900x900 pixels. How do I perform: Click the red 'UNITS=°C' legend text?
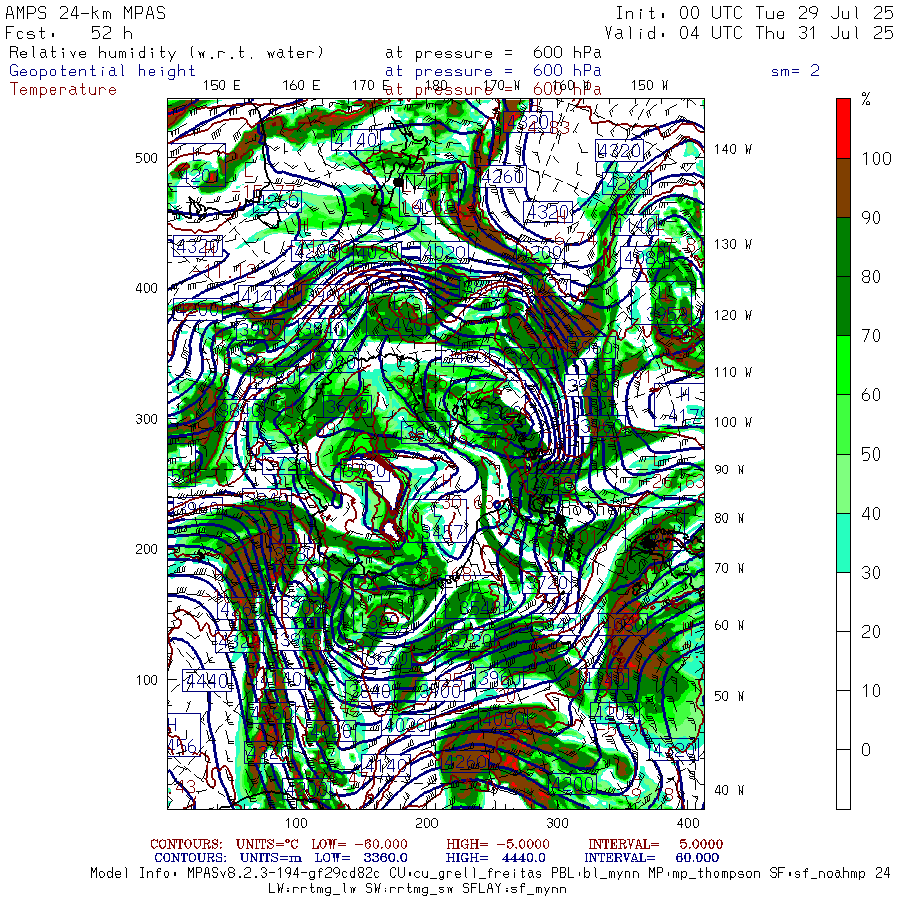click(267, 844)
